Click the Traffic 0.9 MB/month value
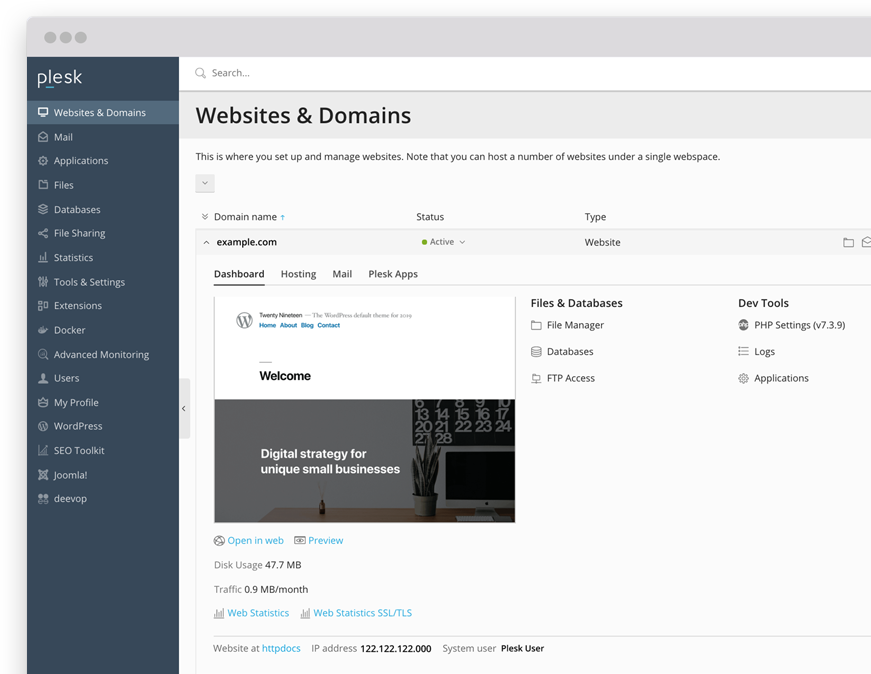The image size is (871, 674). pos(276,590)
